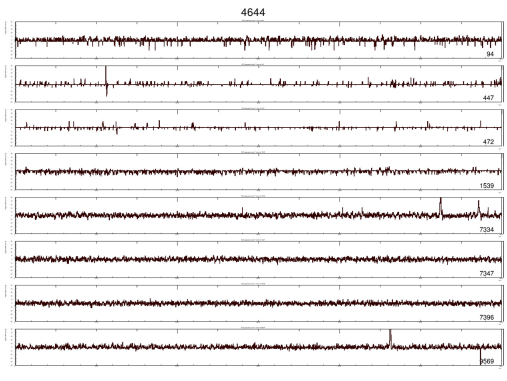Click the figure title 4644
507x381 pixels.
253,12
